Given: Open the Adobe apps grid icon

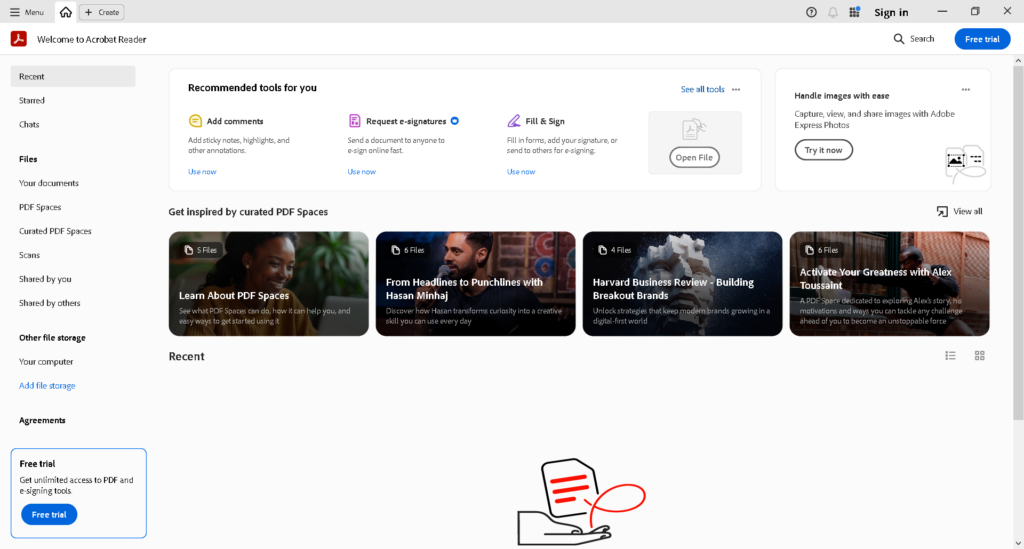Looking at the screenshot, I should click(x=854, y=12).
